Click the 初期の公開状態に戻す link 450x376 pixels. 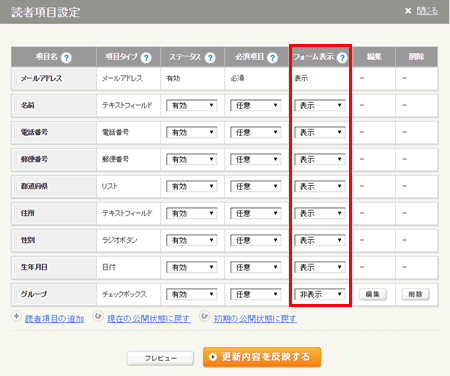click(x=255, y=319)
